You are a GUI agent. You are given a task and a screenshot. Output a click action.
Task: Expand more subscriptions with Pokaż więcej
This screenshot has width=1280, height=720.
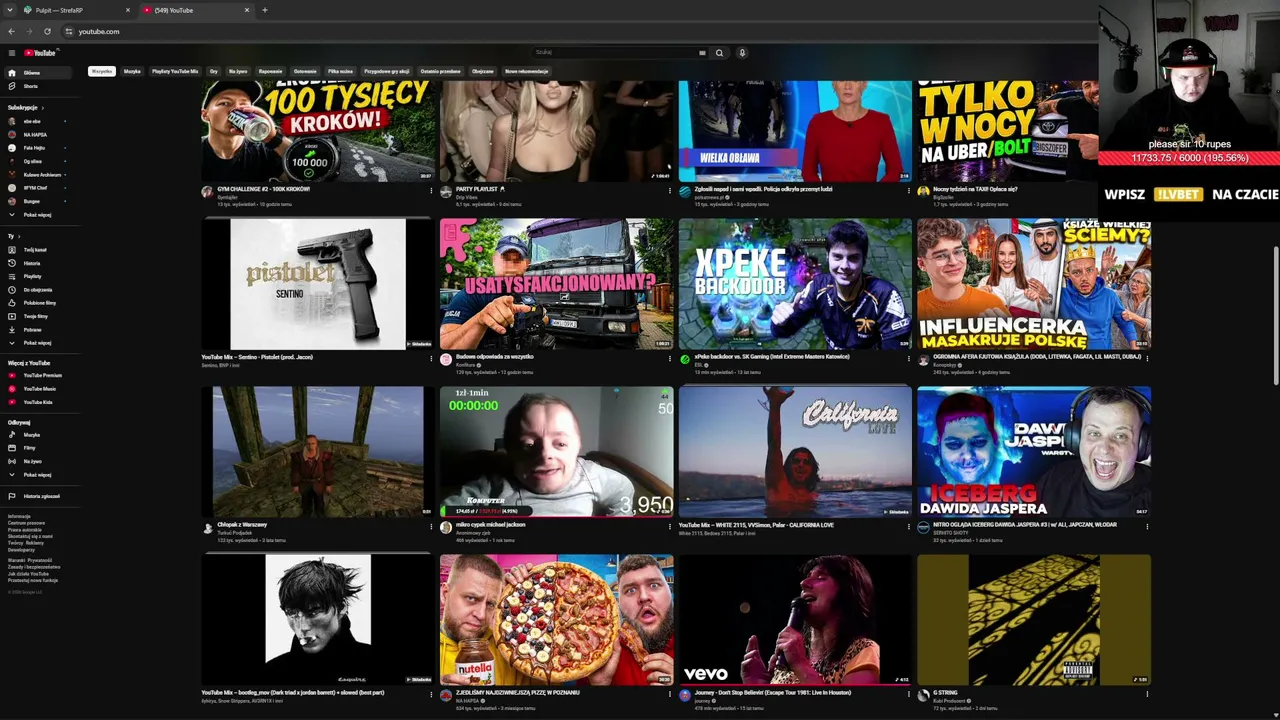[36, 214]
